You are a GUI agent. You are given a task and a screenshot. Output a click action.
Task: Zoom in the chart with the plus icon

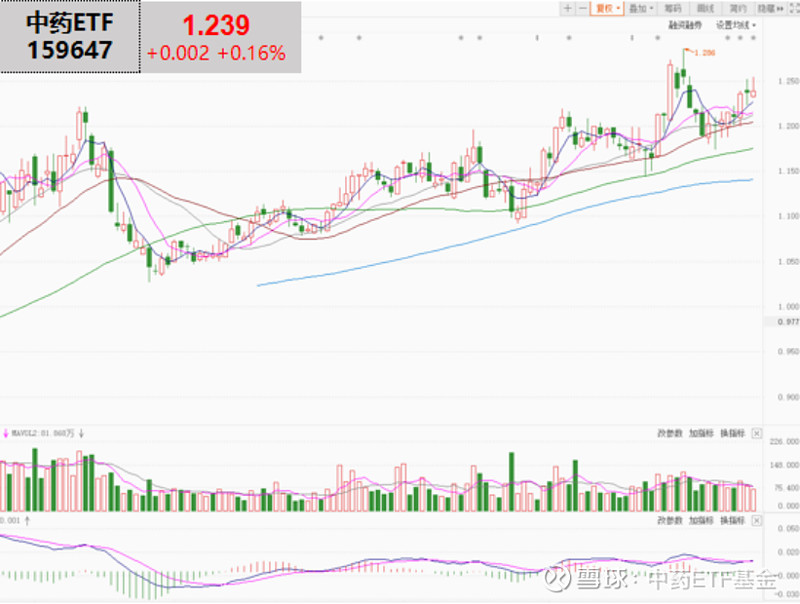pyautogui.click(x=567, y=8)
